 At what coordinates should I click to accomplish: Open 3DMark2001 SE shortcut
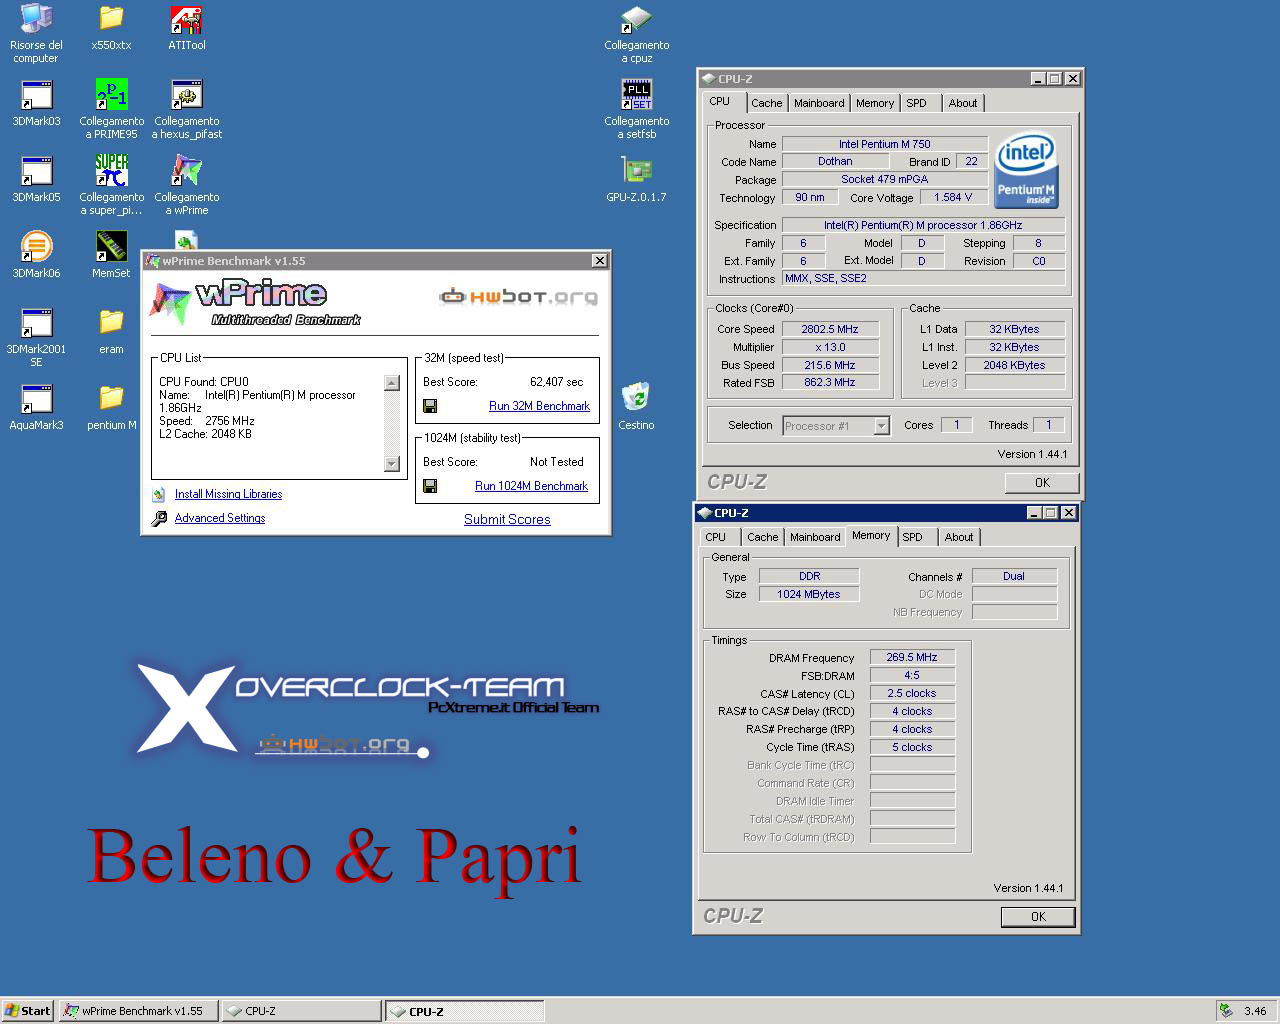[x=36, y=338]
